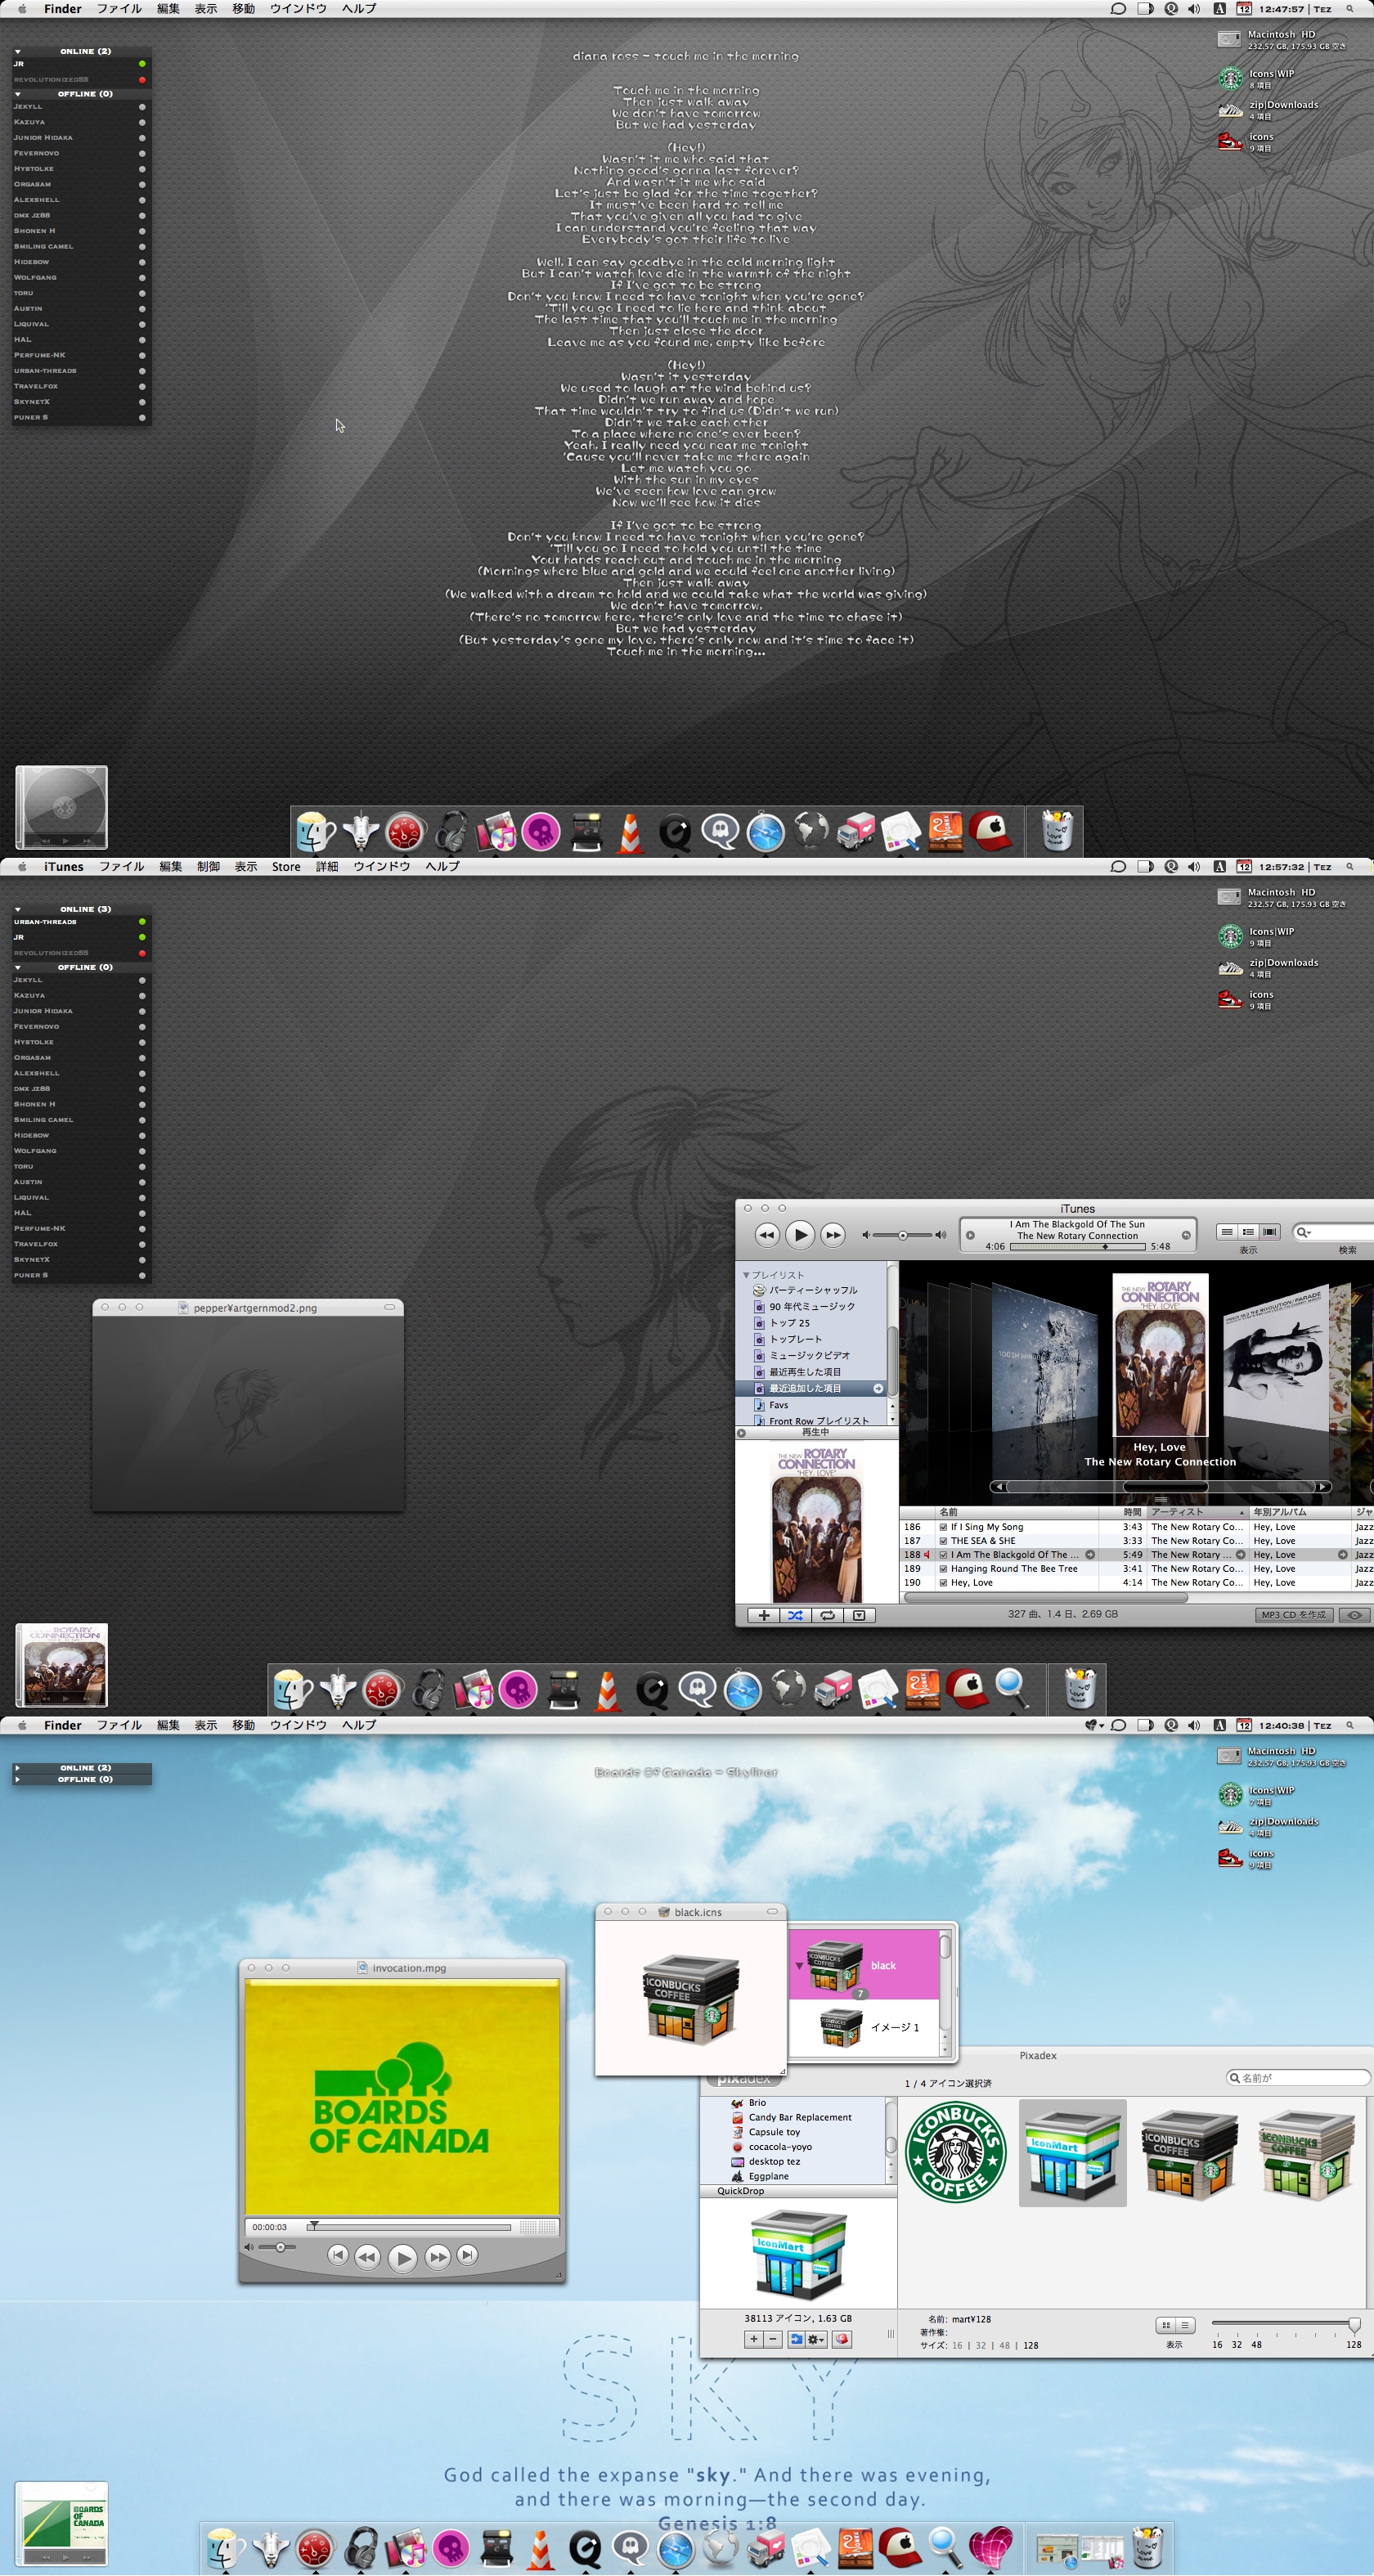Switch Pixadex to list view
The image size is (1374, 2576).
point(1184,2325)
